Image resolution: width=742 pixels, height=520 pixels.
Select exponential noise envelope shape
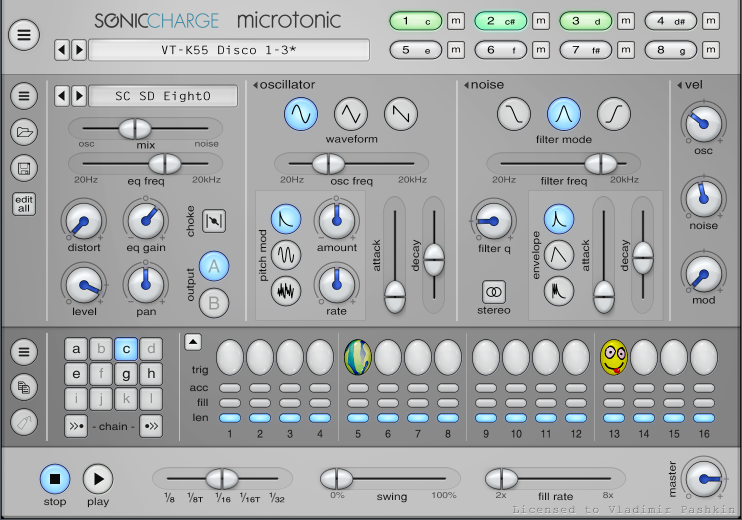pyautogui.click(x=559, y=219)
